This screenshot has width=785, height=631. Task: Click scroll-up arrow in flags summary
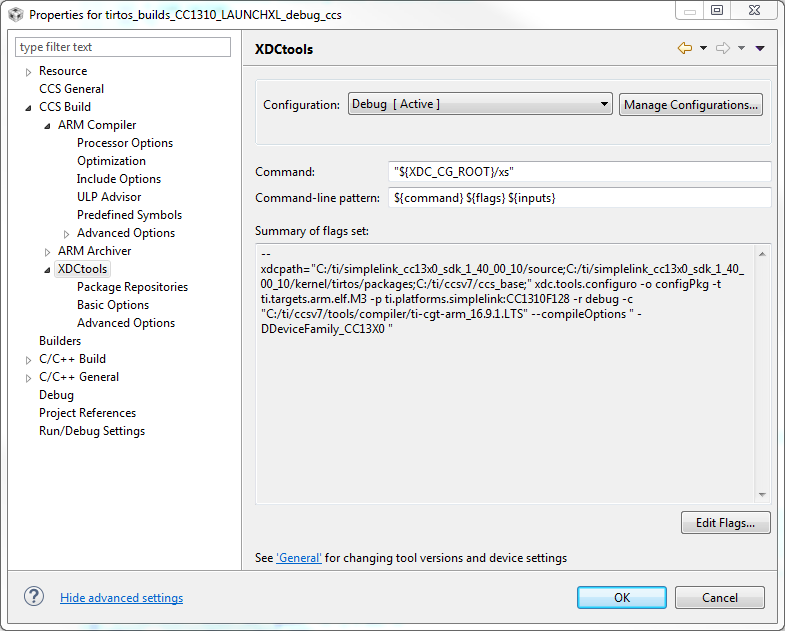point(762,254)
